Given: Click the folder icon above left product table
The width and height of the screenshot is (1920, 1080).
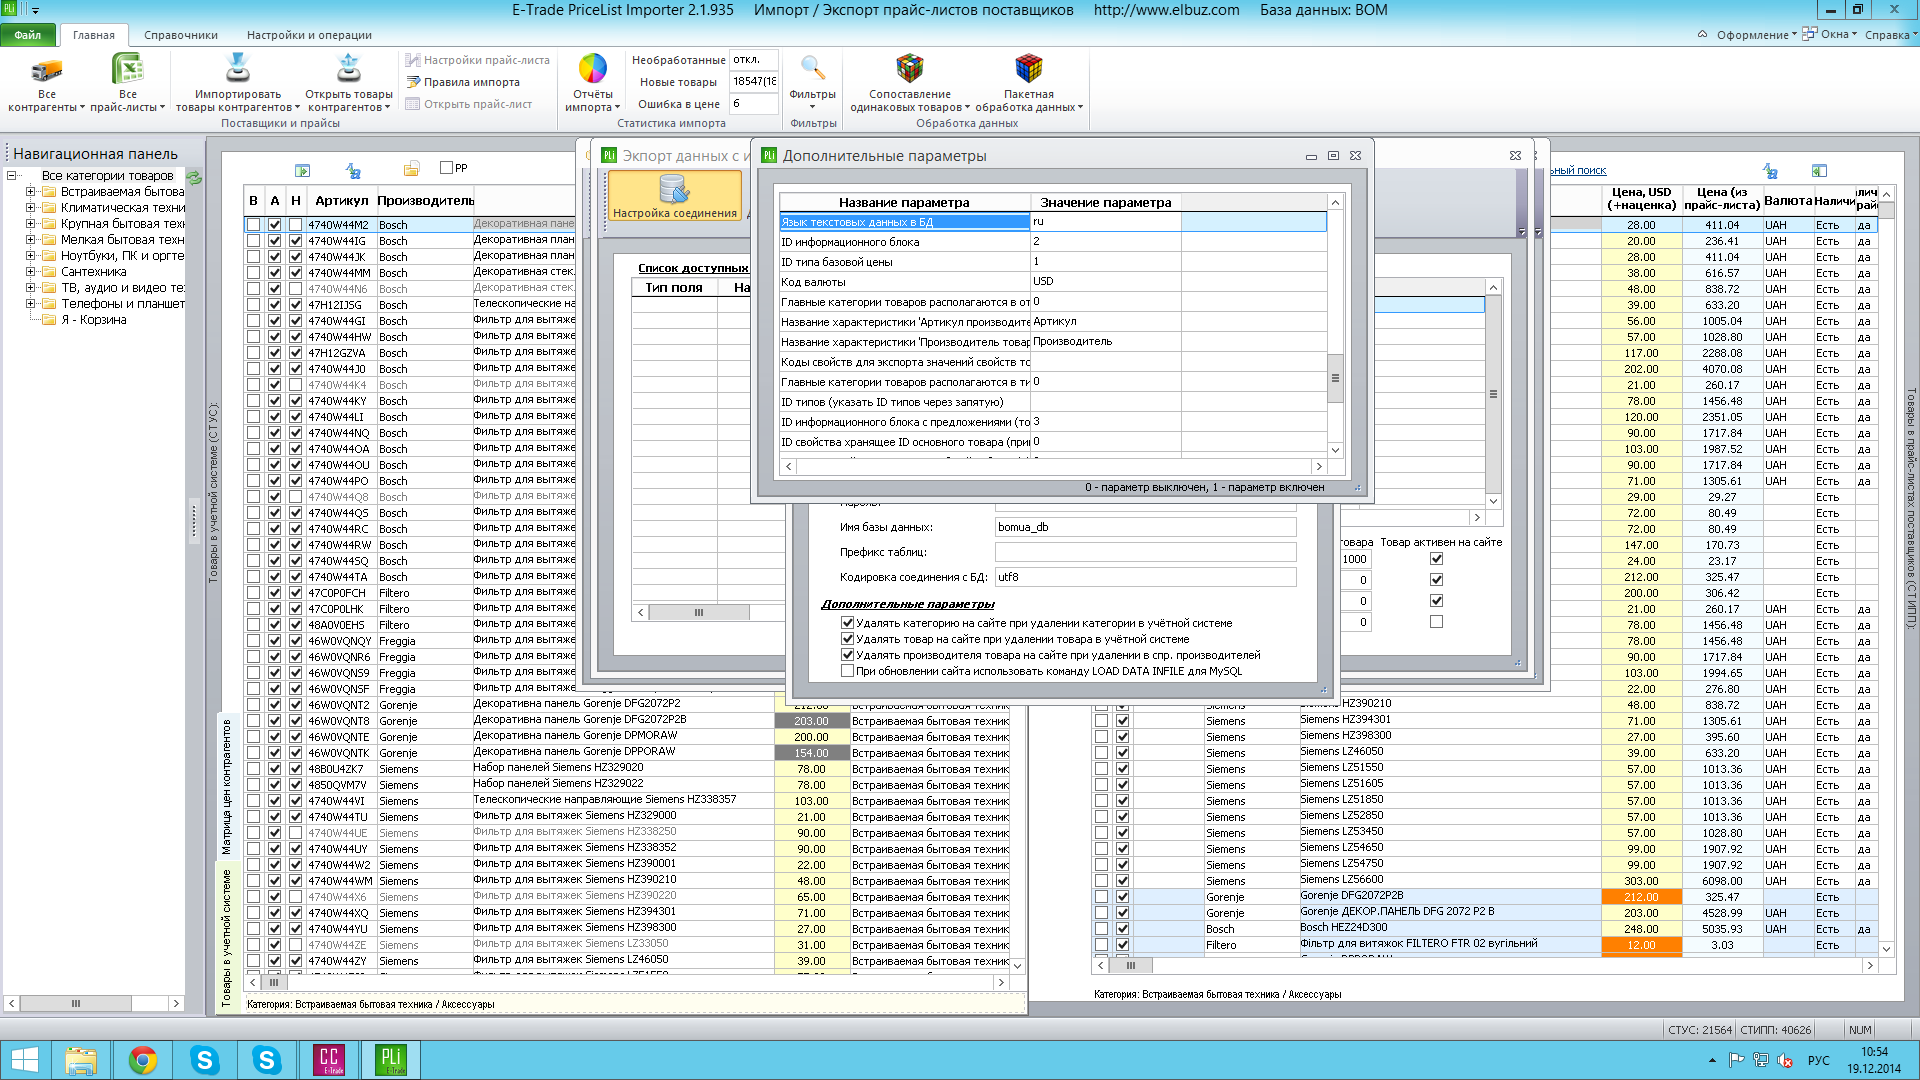Looking at the screenshot, I should (x=411, y=168).
